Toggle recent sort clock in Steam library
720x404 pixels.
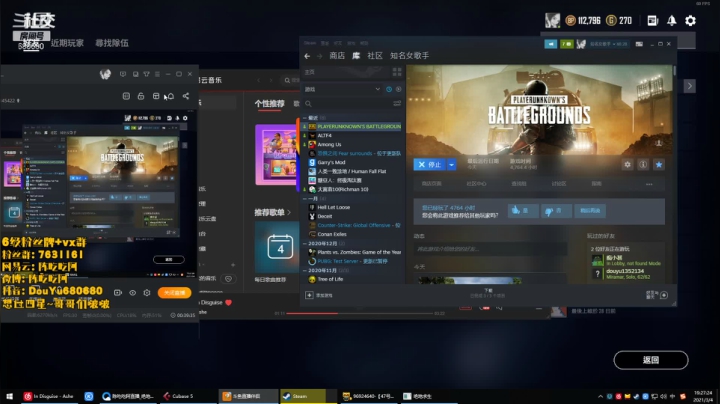click(389, 89)
